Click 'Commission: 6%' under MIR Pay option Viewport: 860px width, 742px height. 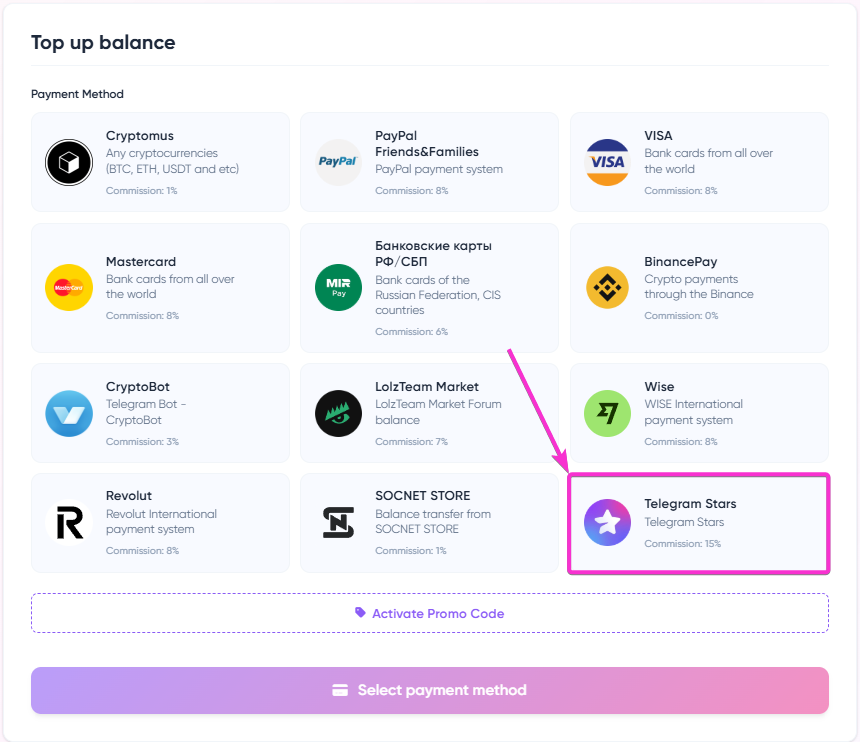(411, 332)
